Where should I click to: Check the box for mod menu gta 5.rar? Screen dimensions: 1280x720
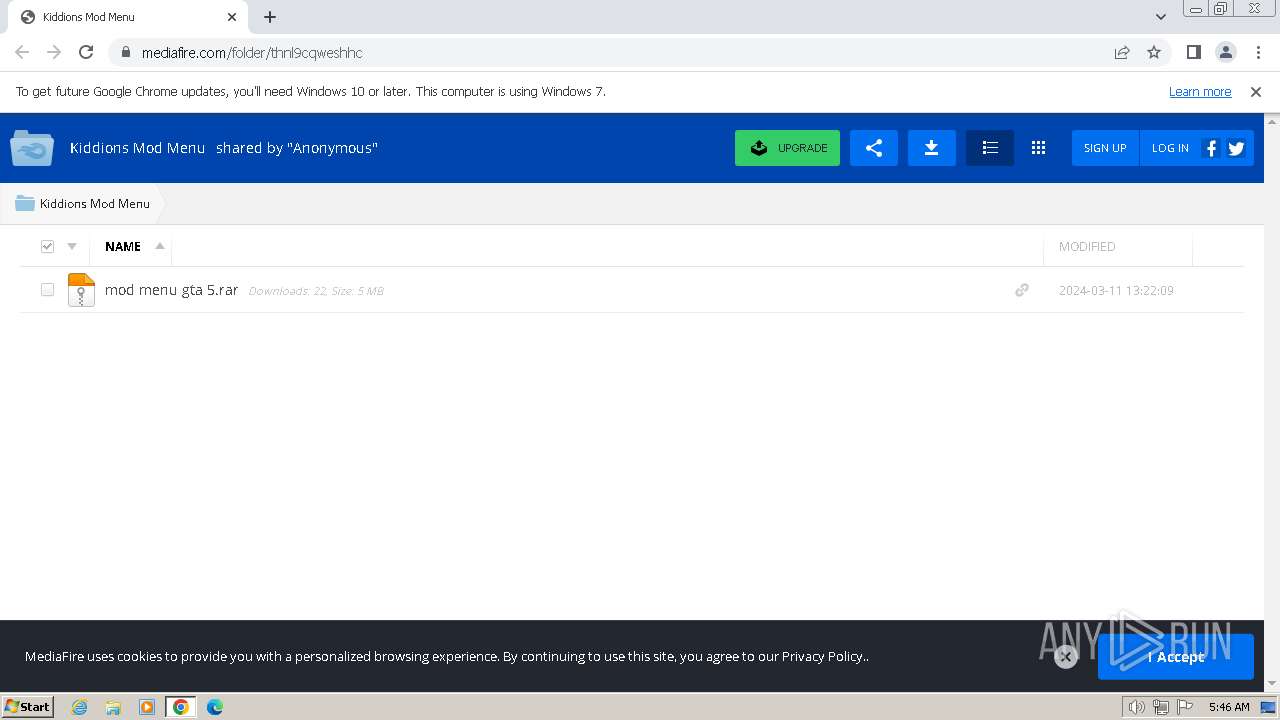pos(47,290)
